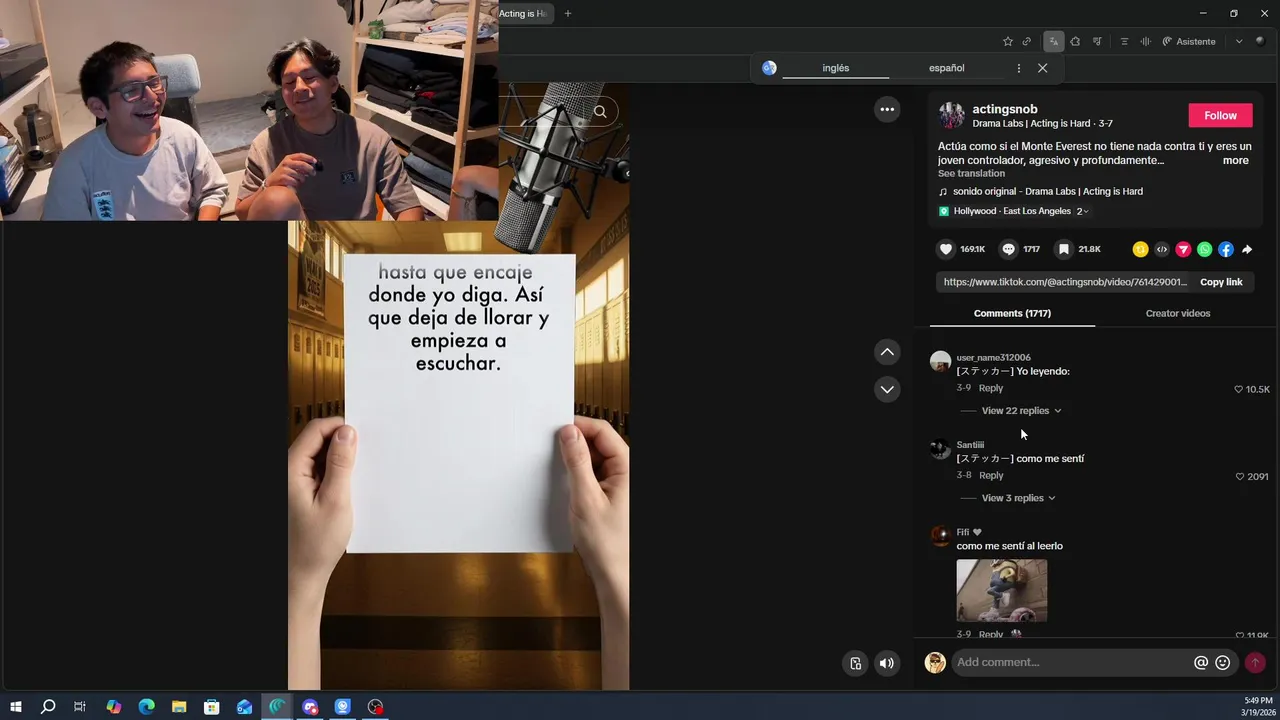Go to previous video up arrow
Image resolution: width=1280 pixels, height=720 pixels.
tap(887, 352)
